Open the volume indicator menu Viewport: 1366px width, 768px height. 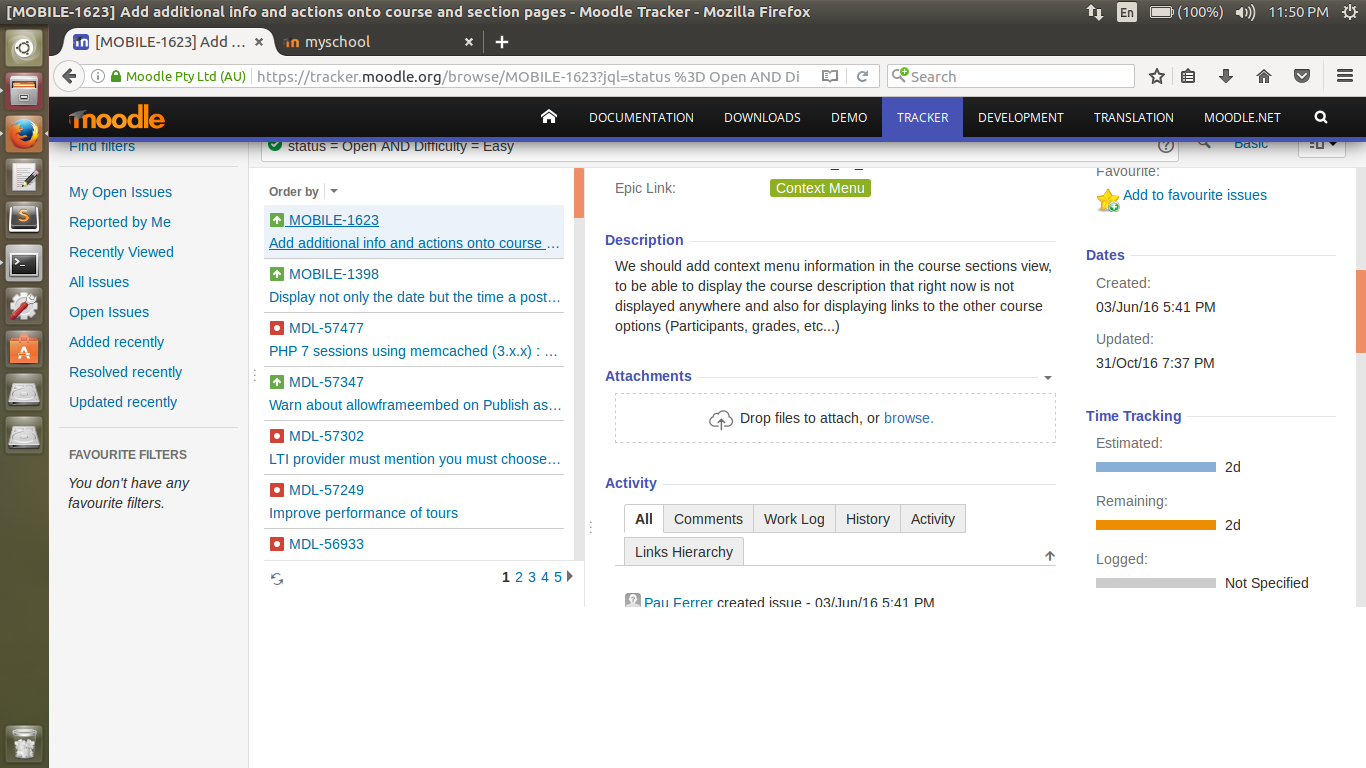(1245, 12)
